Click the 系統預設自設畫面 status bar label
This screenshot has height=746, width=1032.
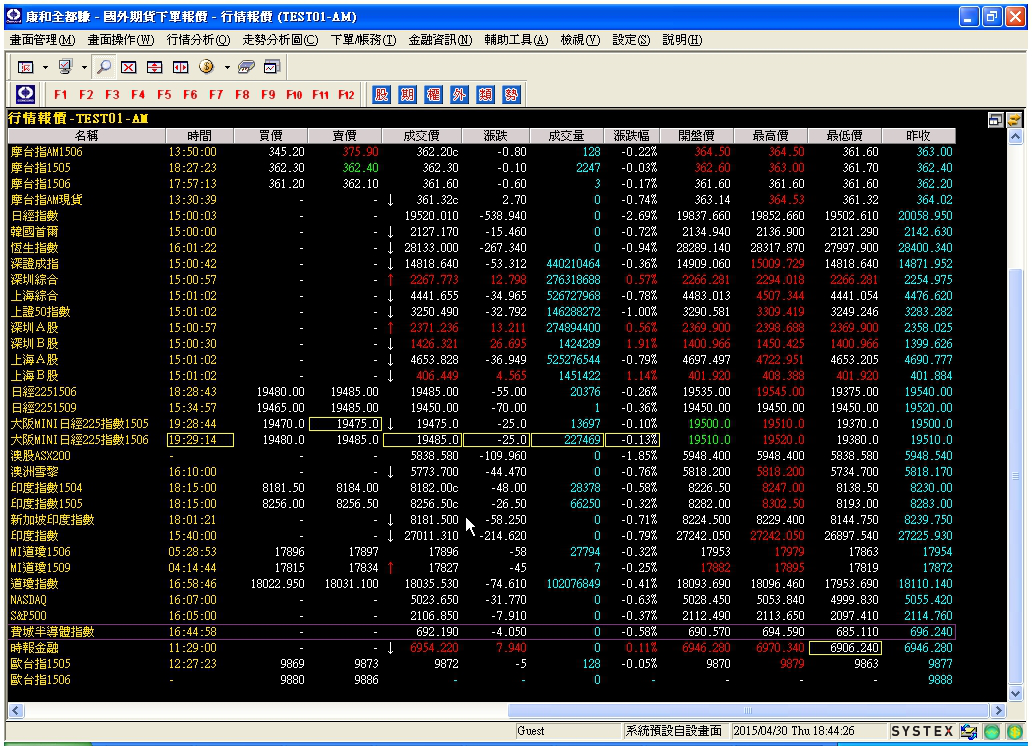tap(674, 731)
